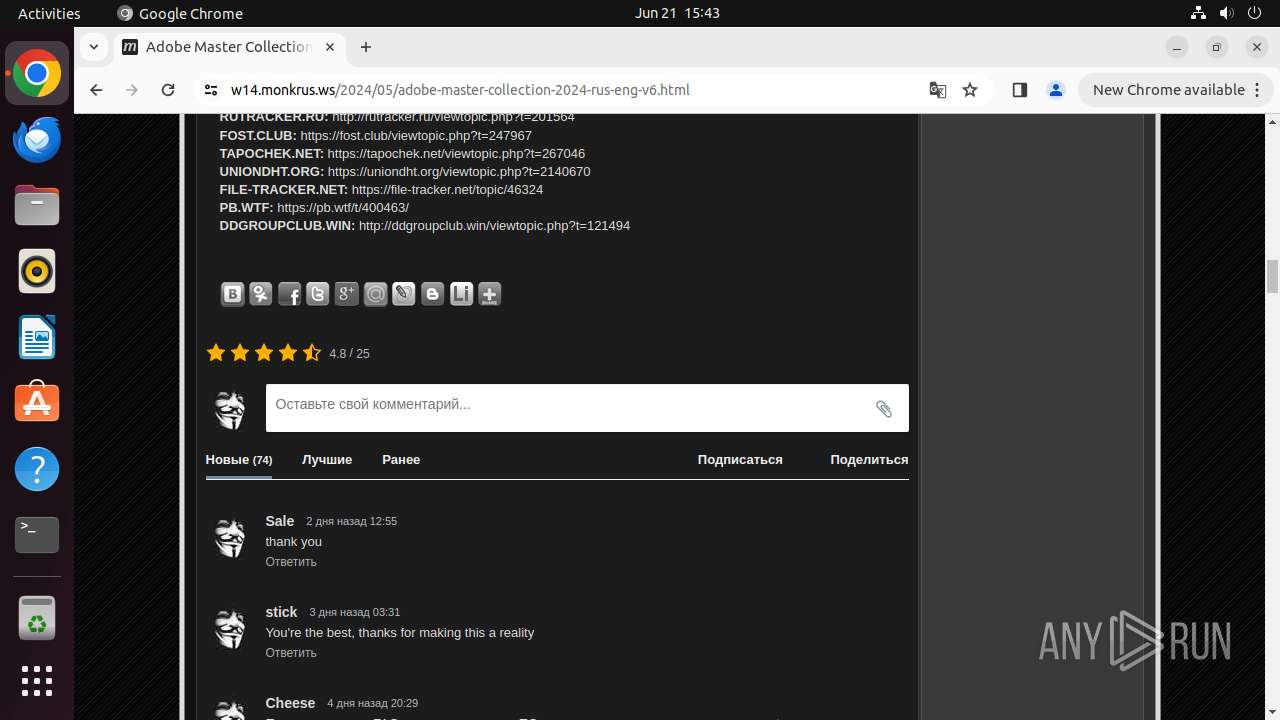Open the Chrome profile menu
The width and height of the screenshot is (1280, 720).
pos(1056,90)
